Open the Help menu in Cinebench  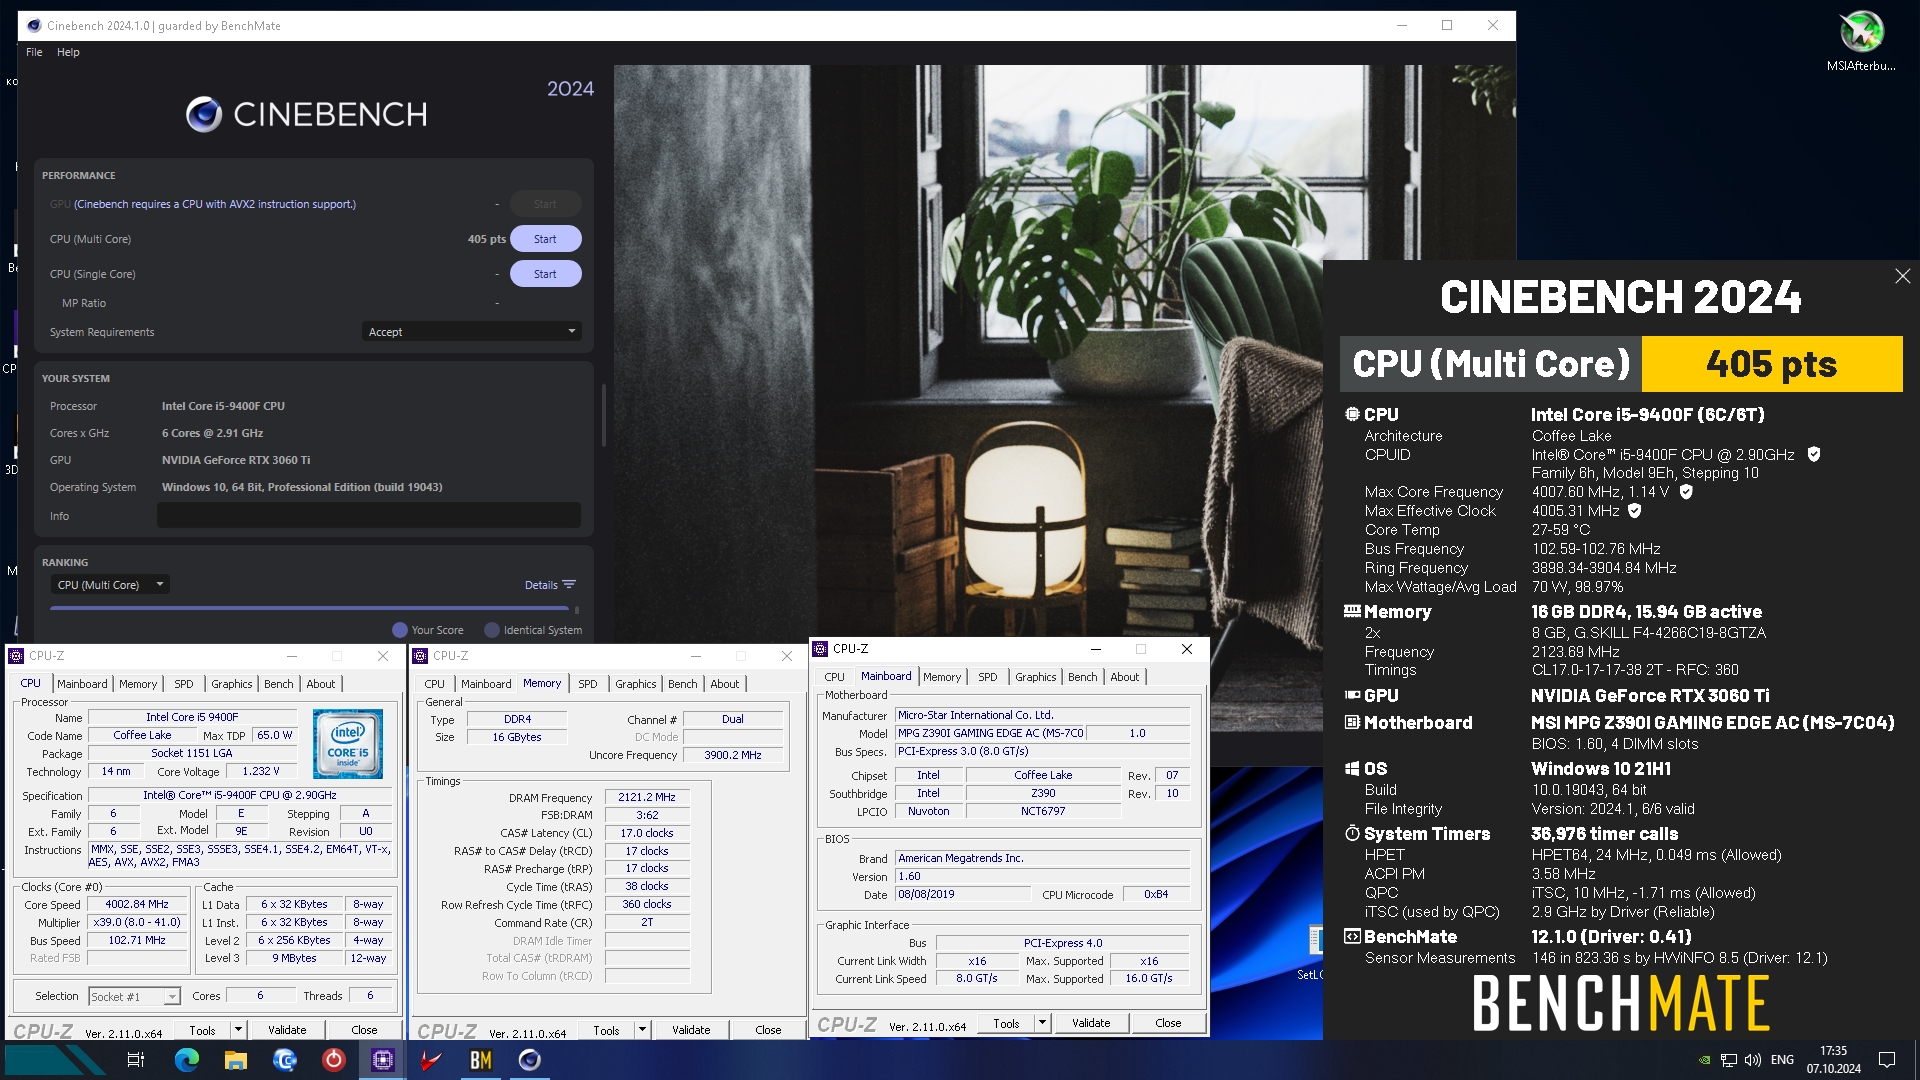[x=68, y=52]
